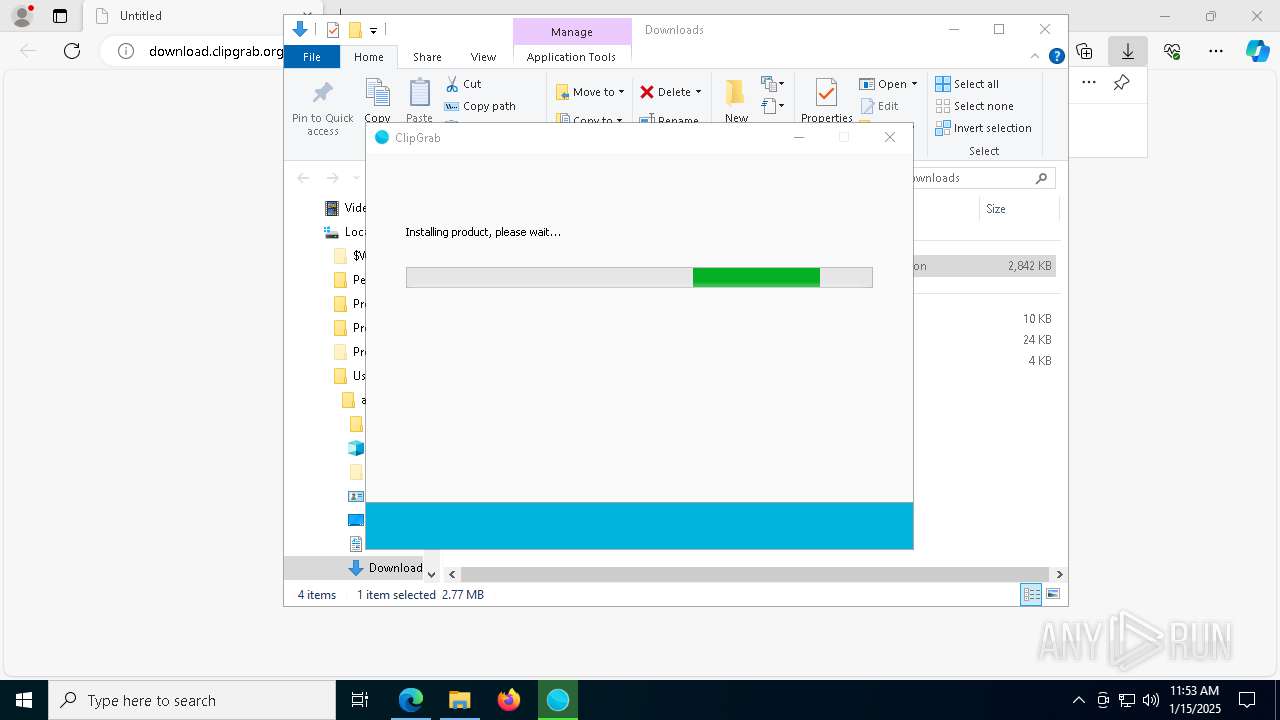
Task: Open Customize Quick Access Toolbar dropdown
Action: (x=374, y=31)
